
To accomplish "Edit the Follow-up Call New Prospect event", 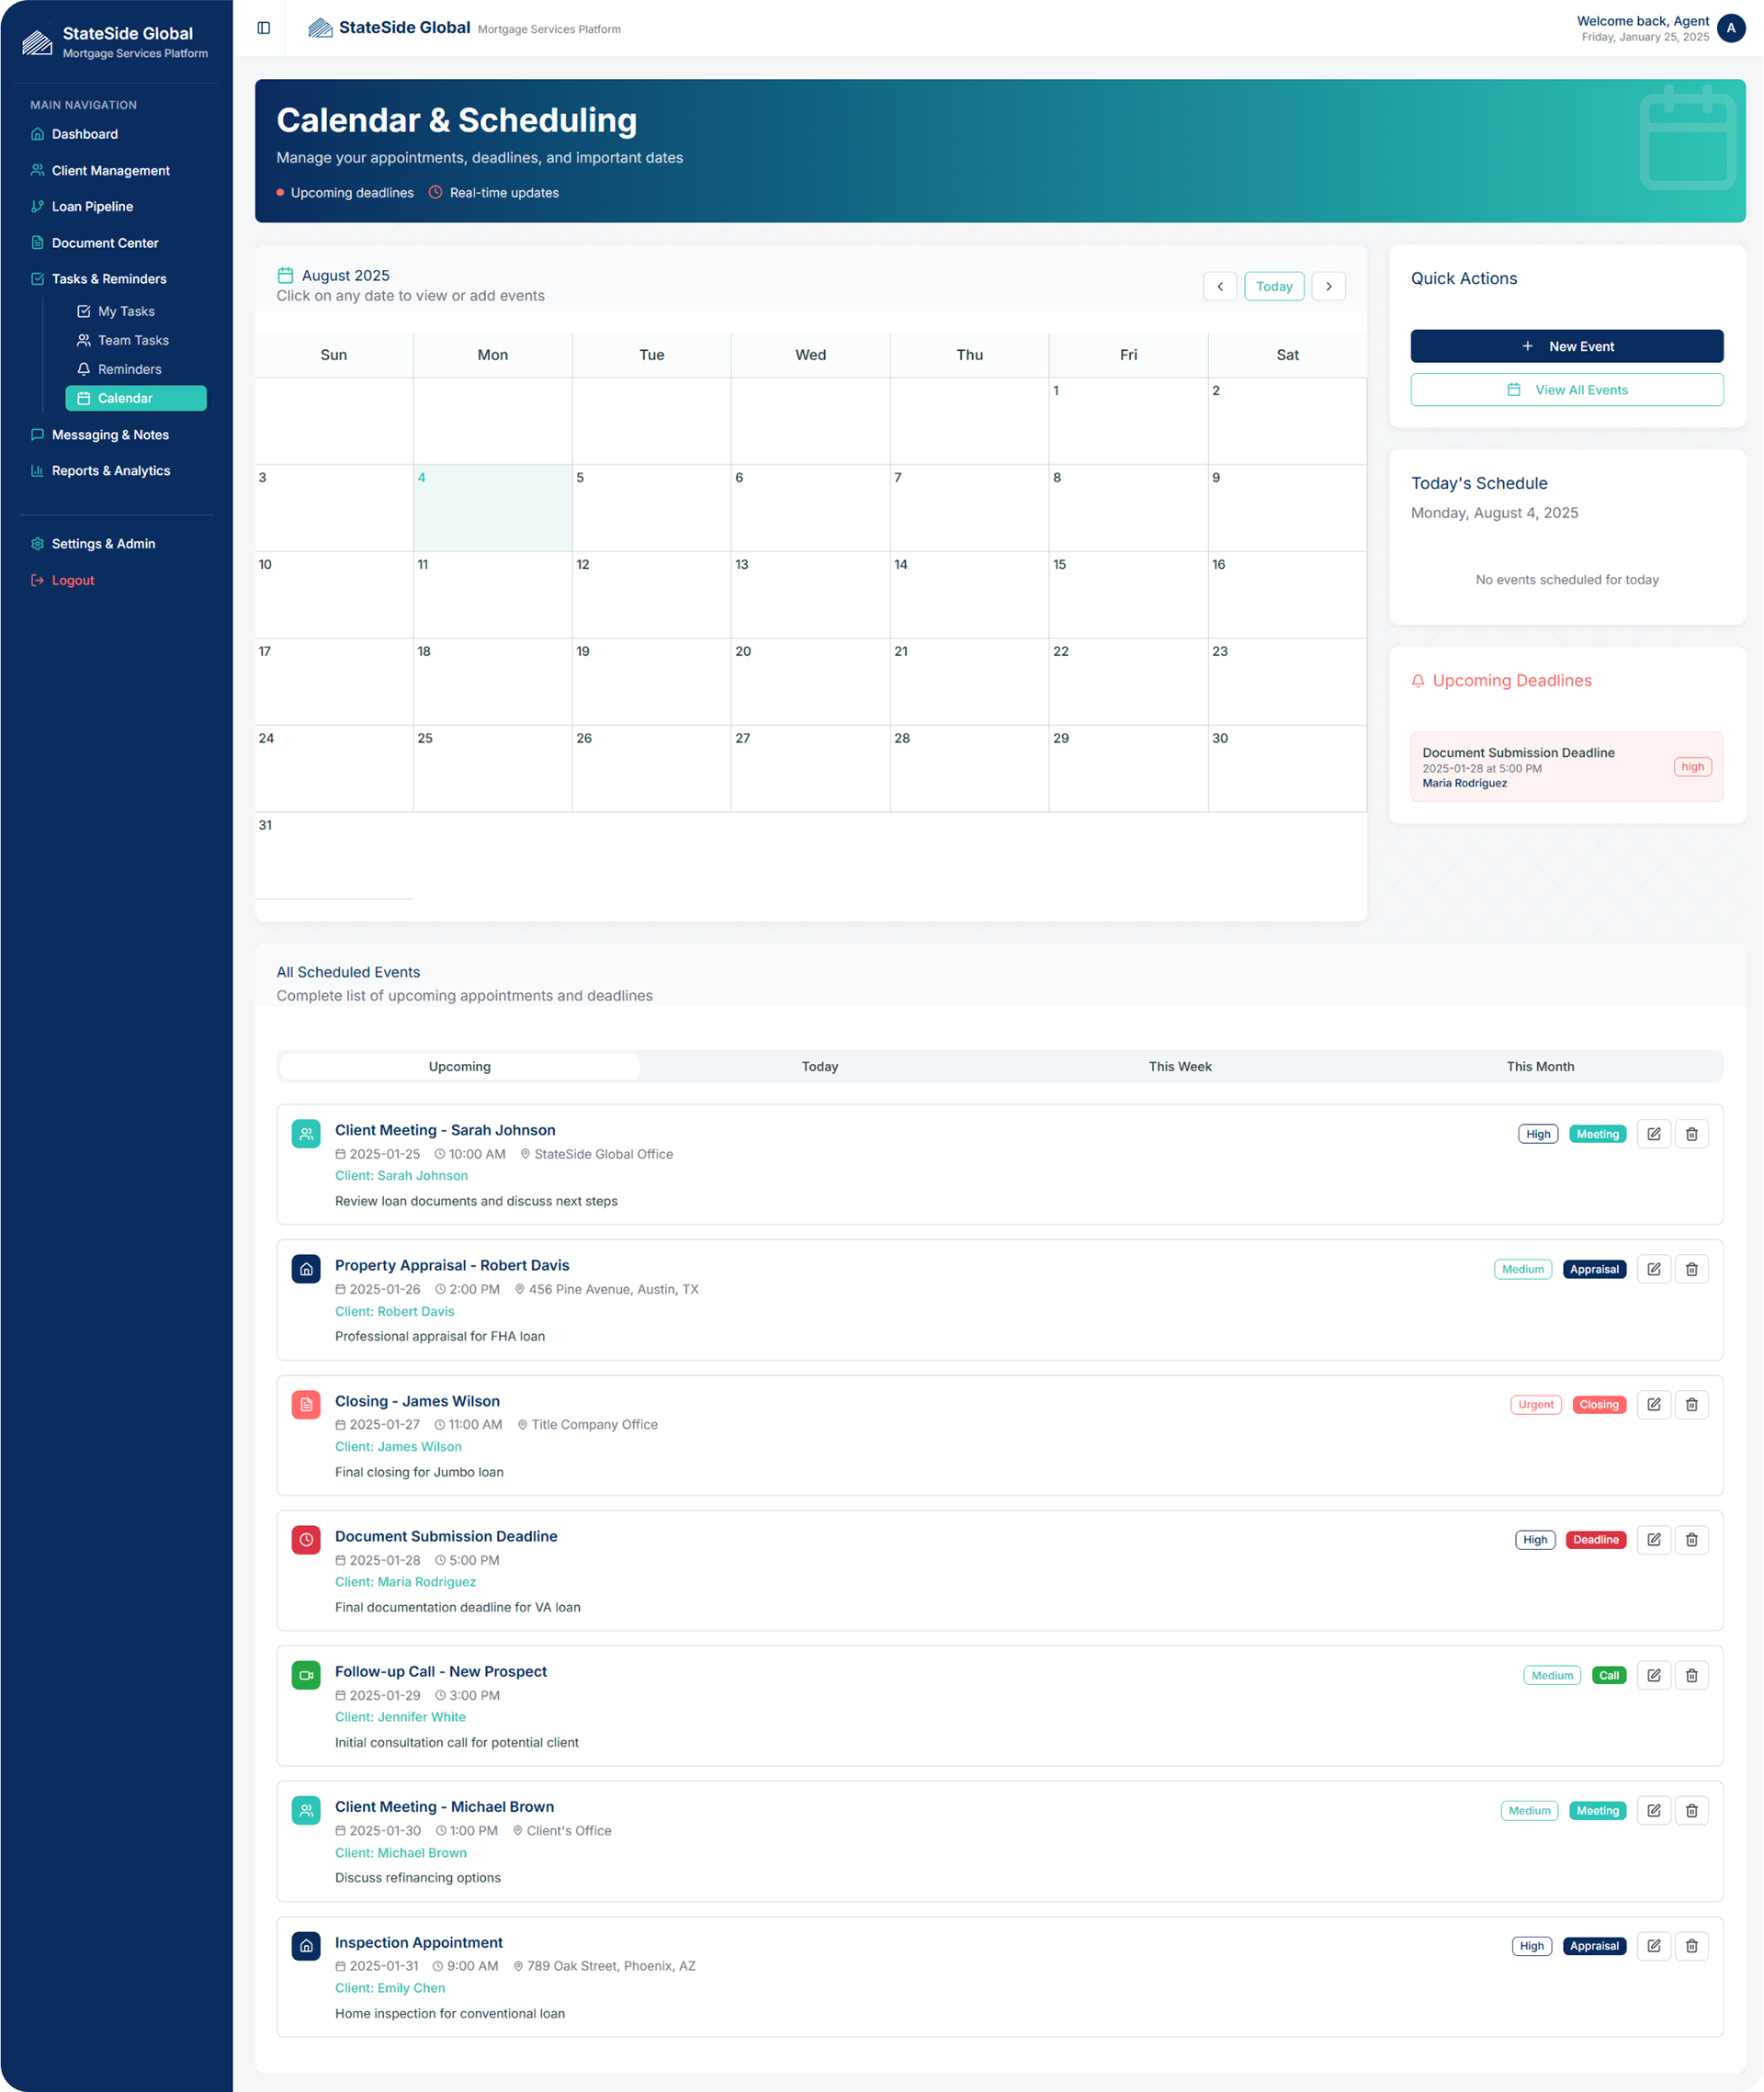I will pyautogui.click(x=1653, y=1675).
